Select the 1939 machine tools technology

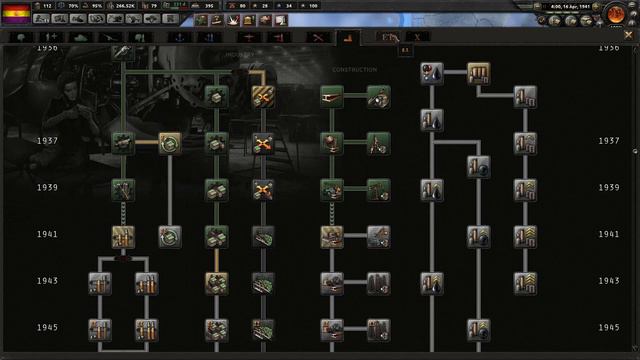pos(123,190)
